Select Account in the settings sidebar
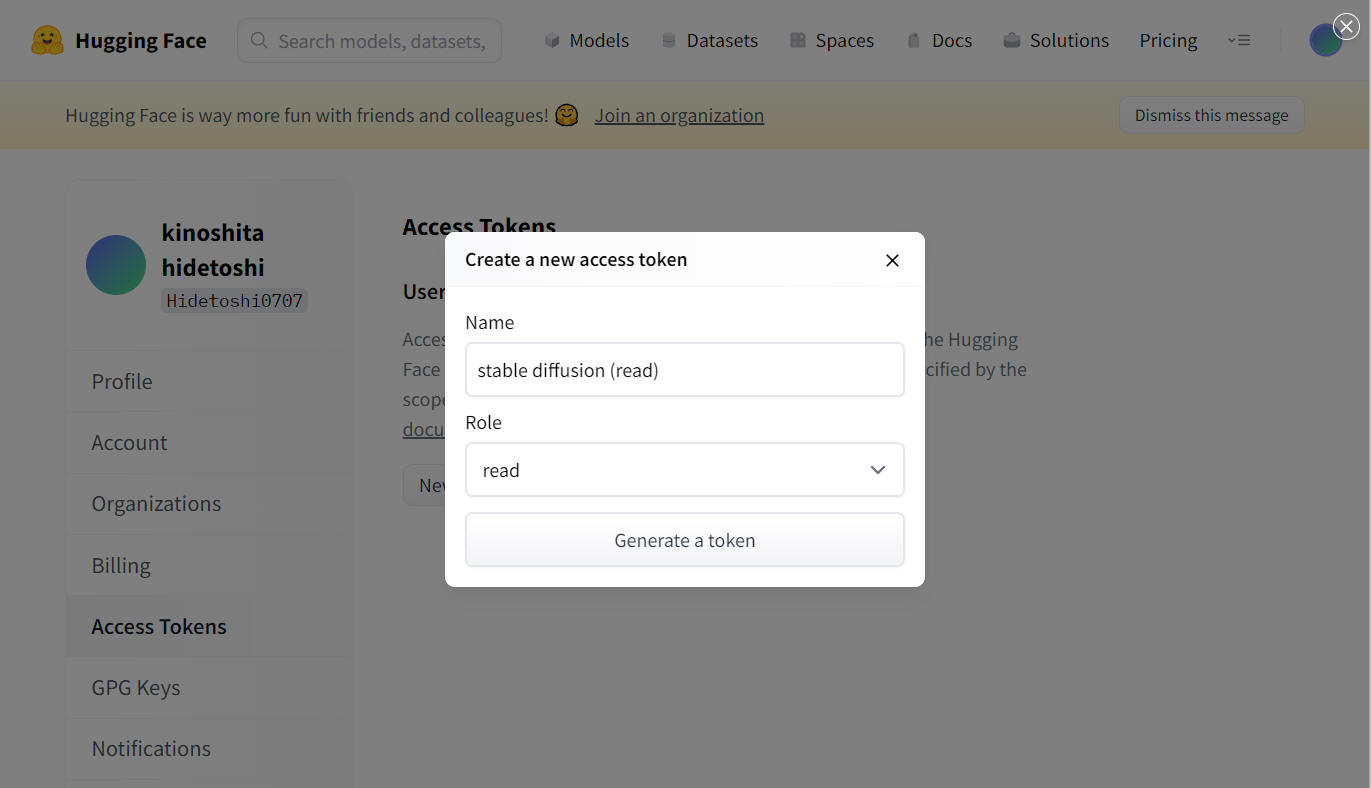This screenshot has width=1371, height=788. click(209, 442)
